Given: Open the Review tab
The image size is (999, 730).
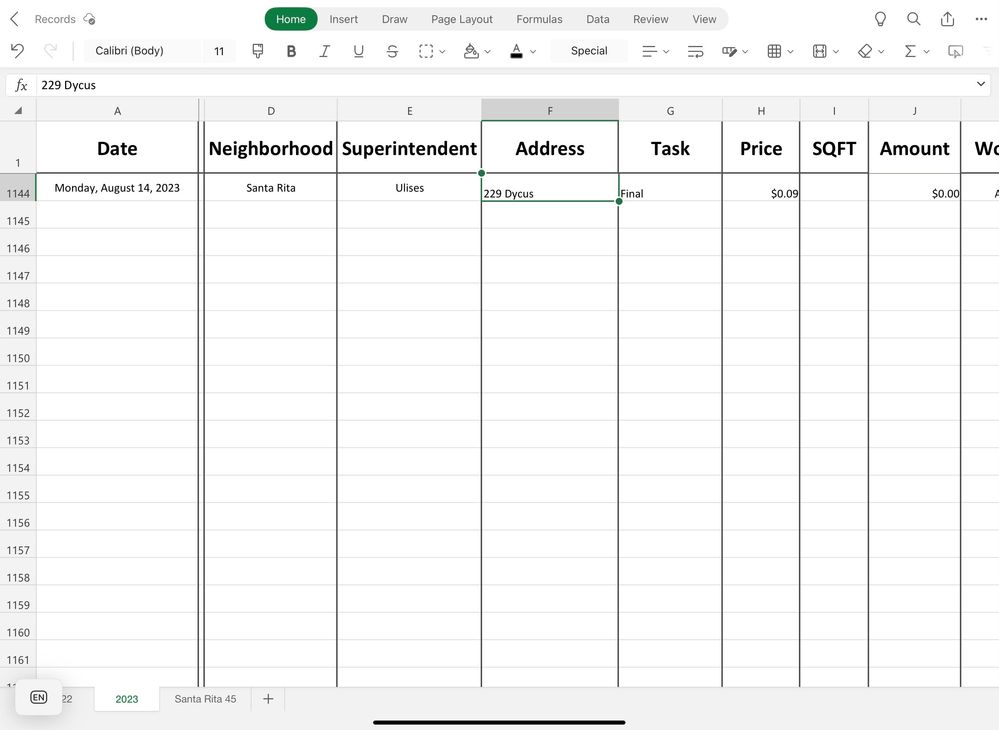Looking at the screenshot, I should click(x=650, y=19).
